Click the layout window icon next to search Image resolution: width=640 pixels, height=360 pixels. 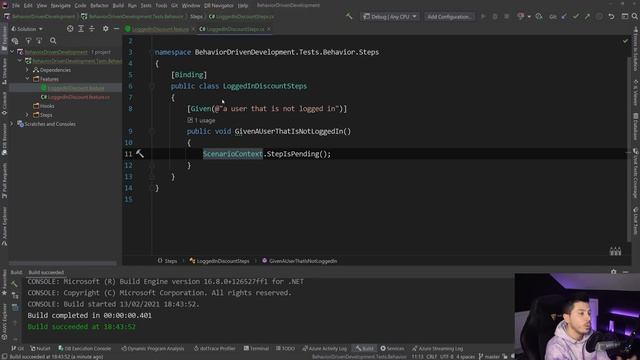624,17
